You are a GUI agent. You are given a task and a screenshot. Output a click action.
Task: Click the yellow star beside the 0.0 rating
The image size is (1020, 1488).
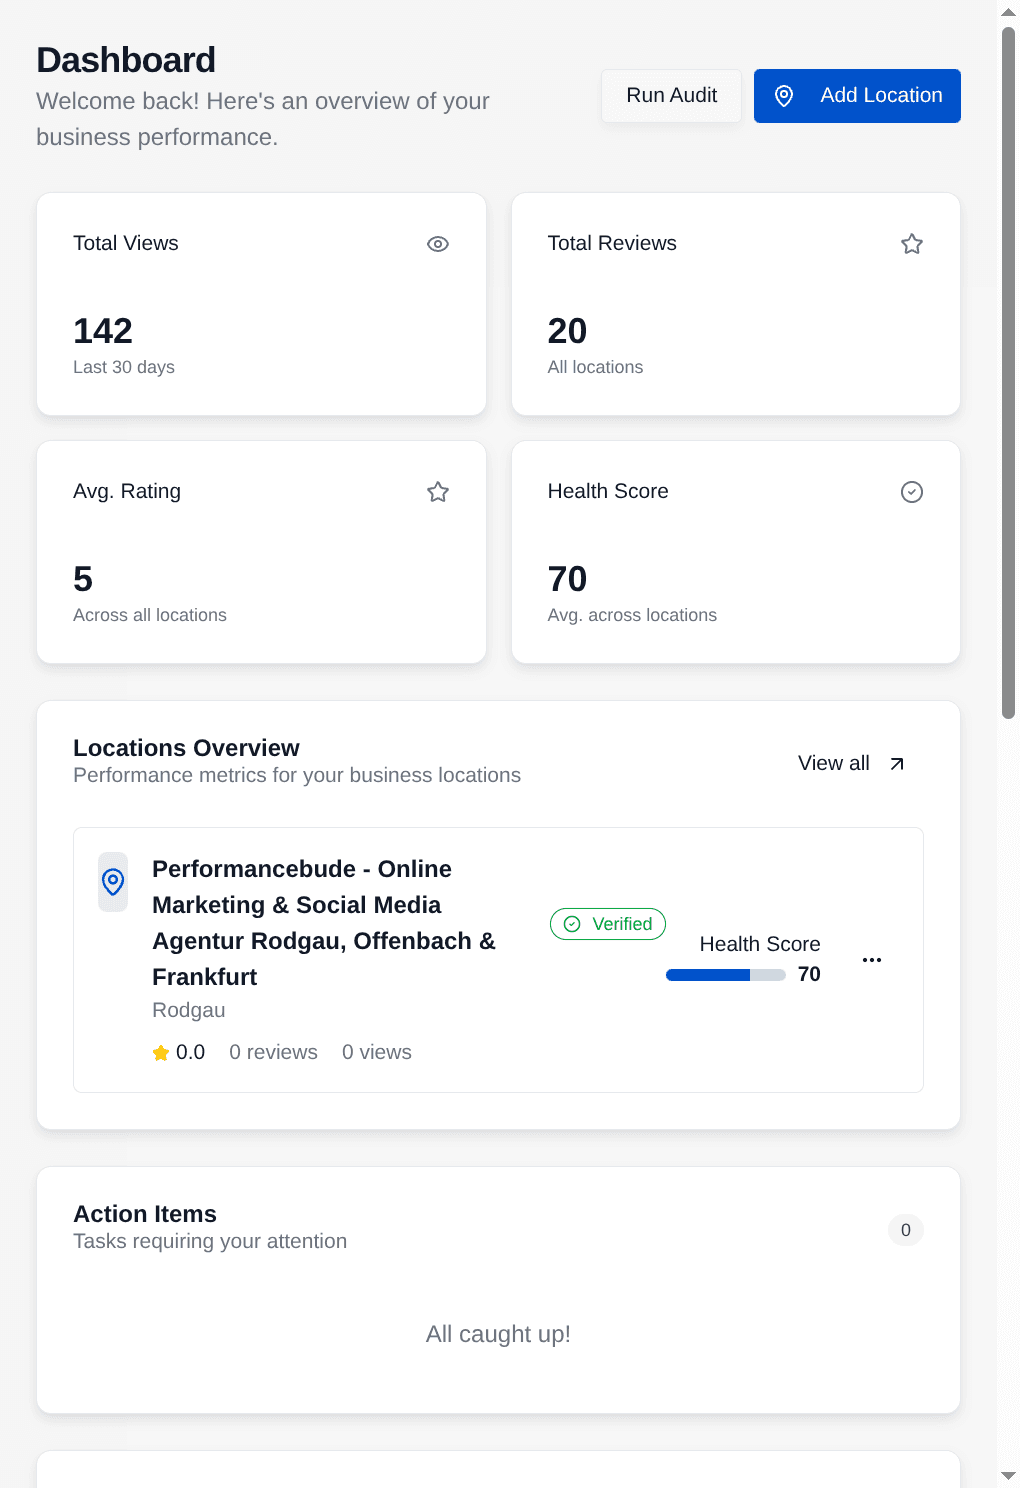point(161,1052)
